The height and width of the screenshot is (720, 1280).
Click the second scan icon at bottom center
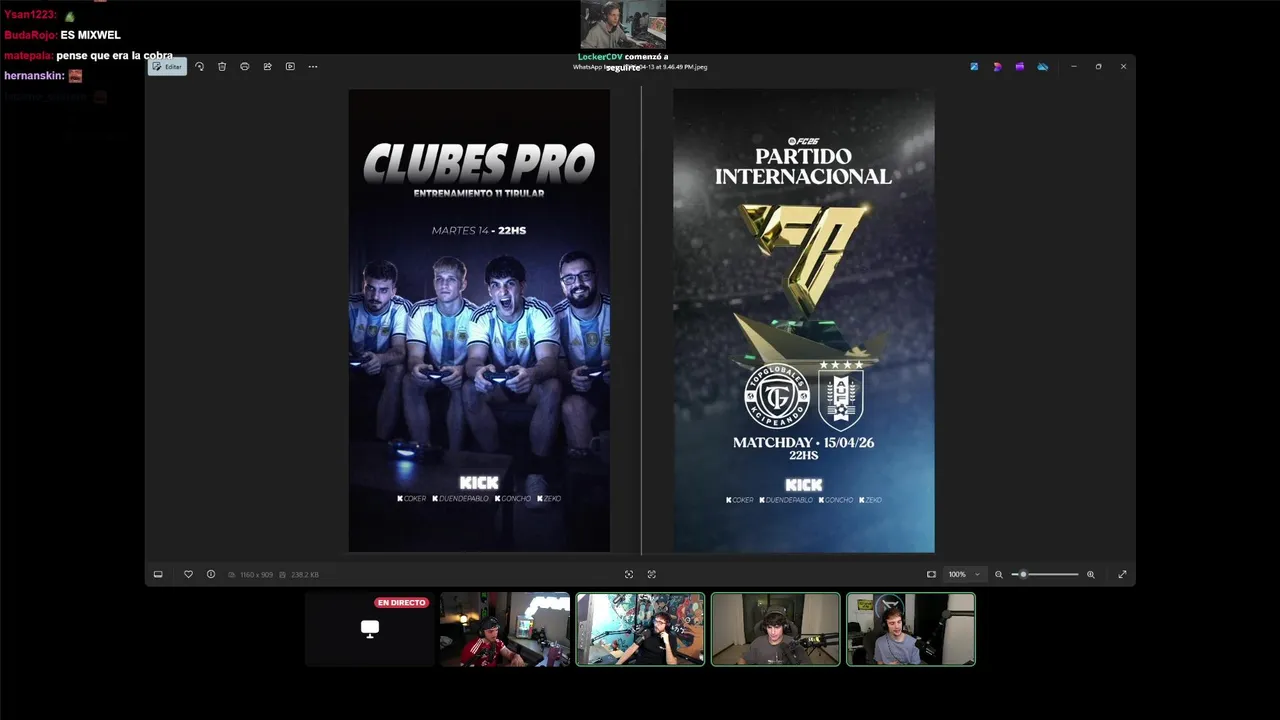click(x=652, y=574)
